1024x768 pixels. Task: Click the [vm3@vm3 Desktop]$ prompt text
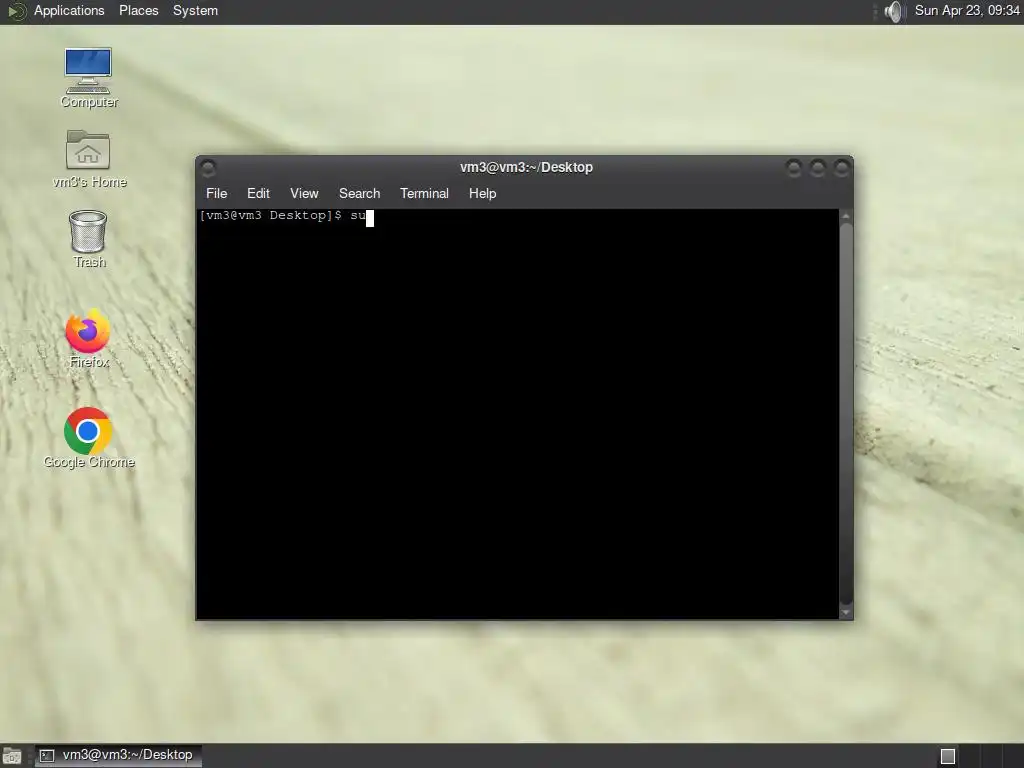[270, 216]
